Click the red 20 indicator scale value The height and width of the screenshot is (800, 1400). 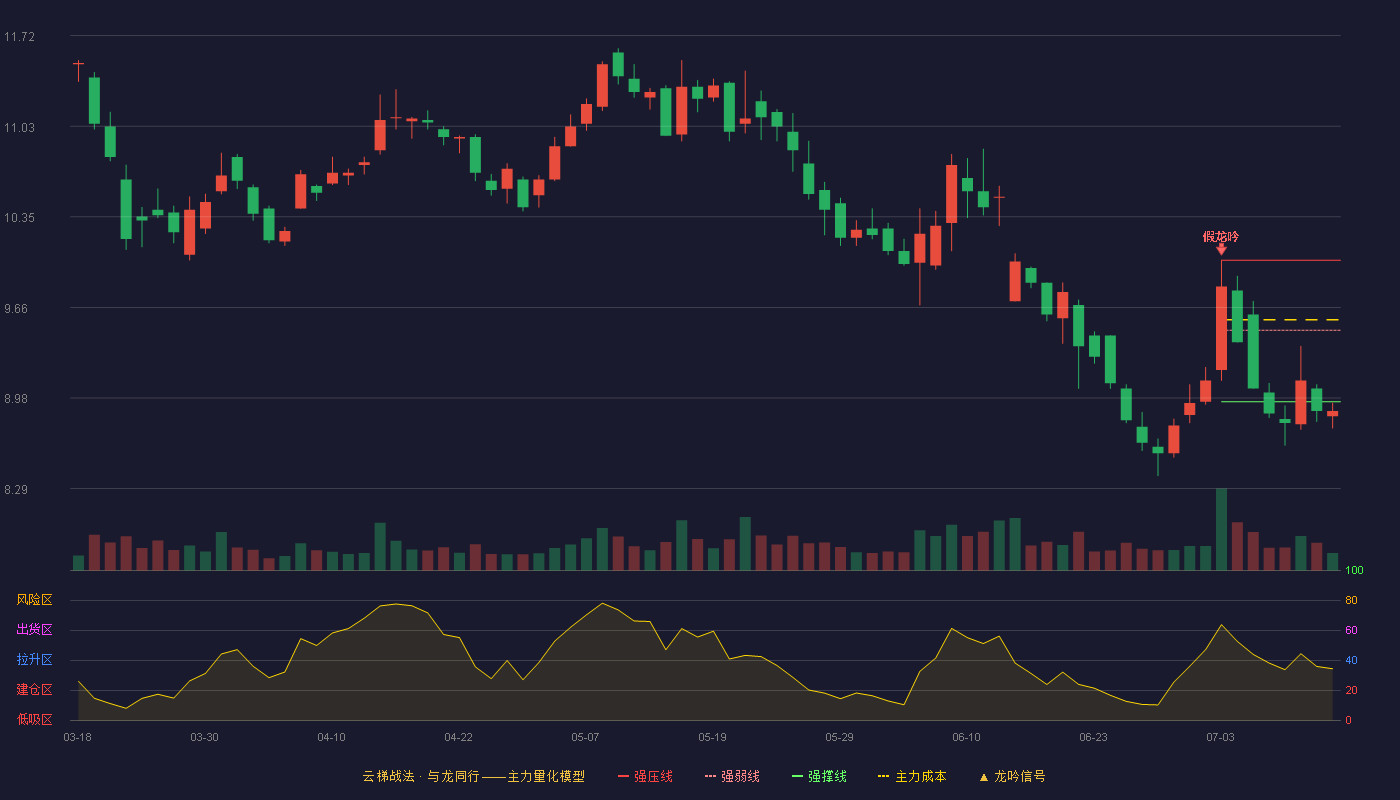pos(1351,690)
